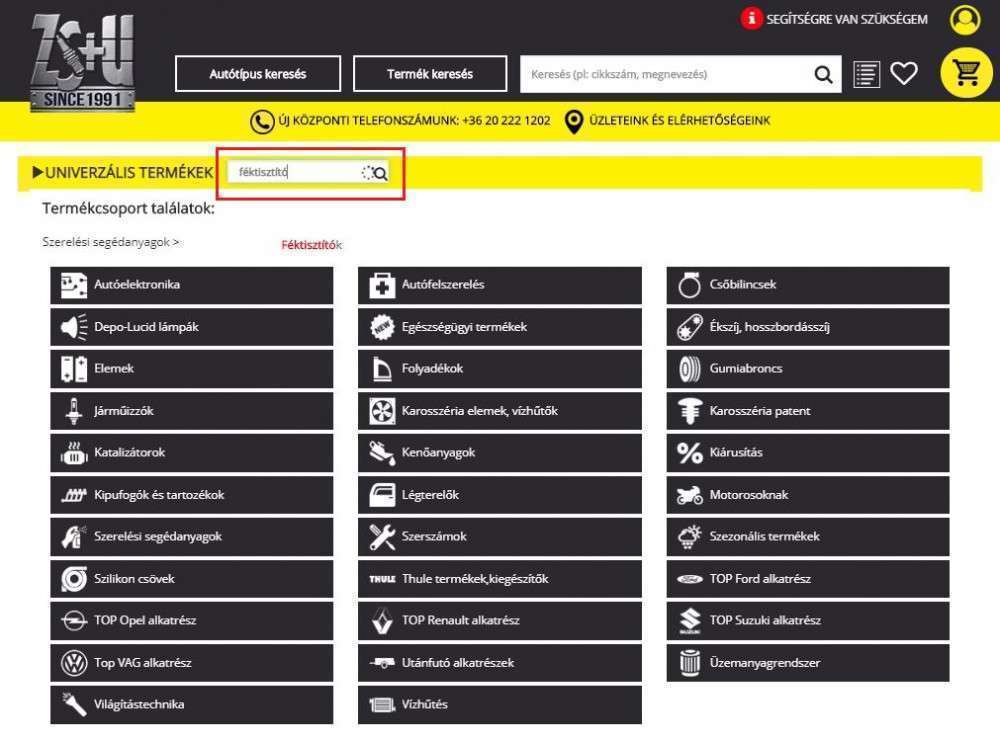This screenshot has width=1000, height=740.
Task: Click the phone icon in yellow bar
Action: tap(261, 121)
